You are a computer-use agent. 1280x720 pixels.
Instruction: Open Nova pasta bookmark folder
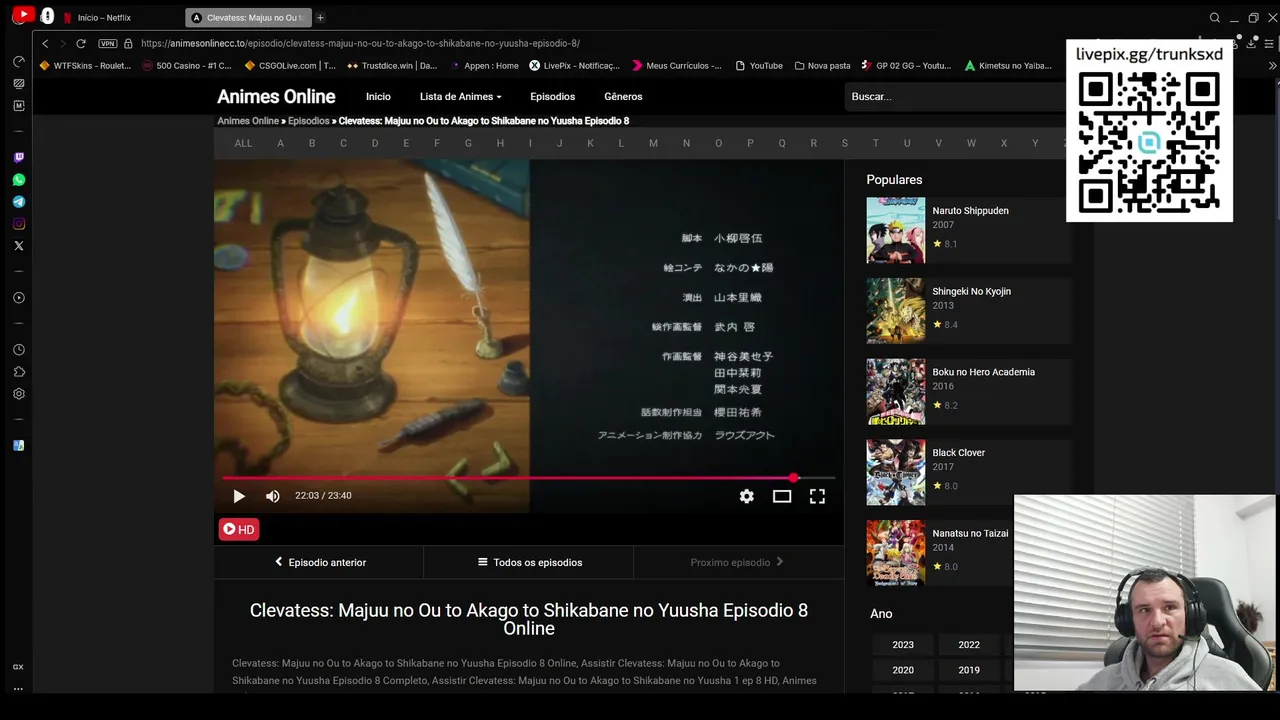pos(822,65)
